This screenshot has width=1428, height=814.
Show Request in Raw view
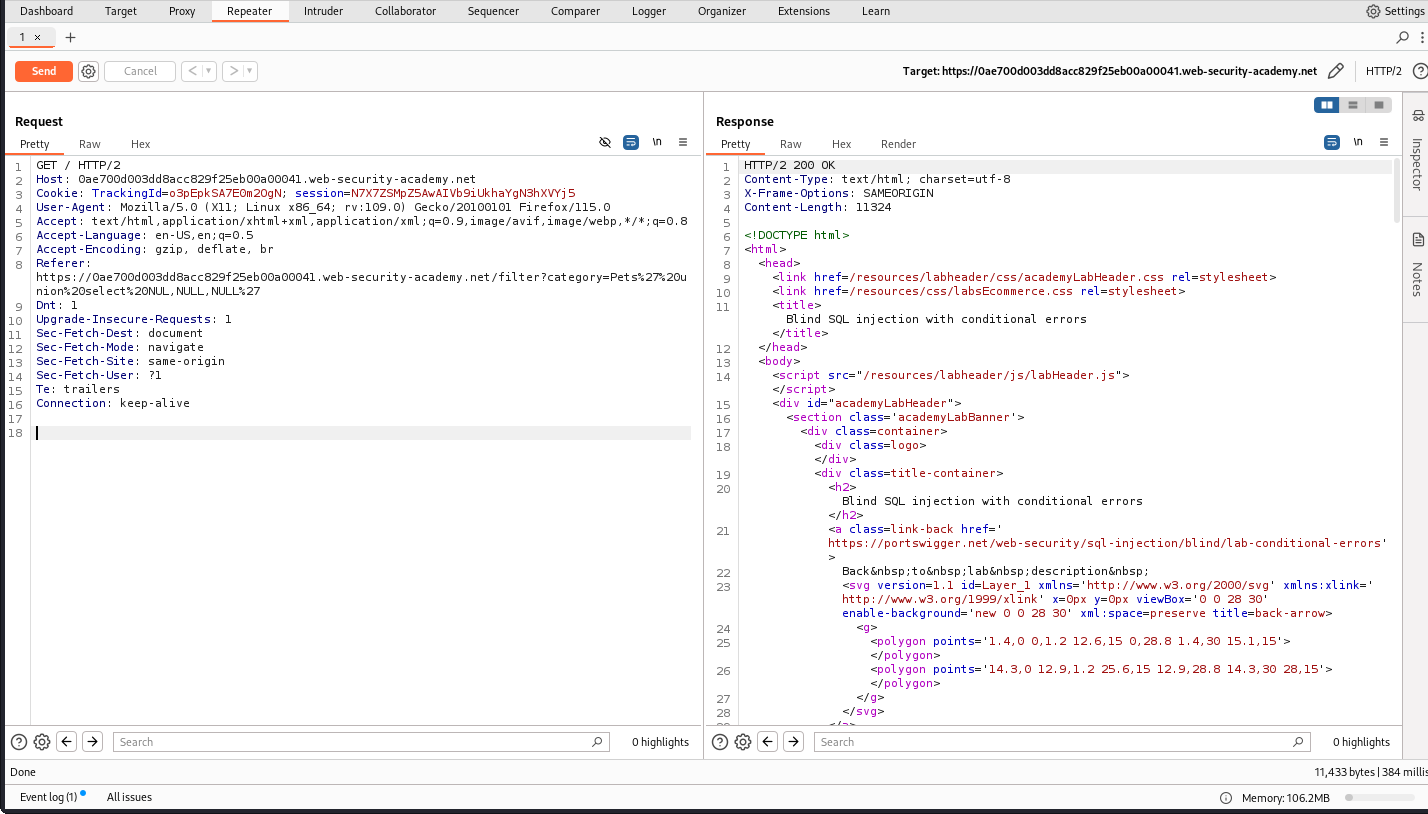coord(90,144)
